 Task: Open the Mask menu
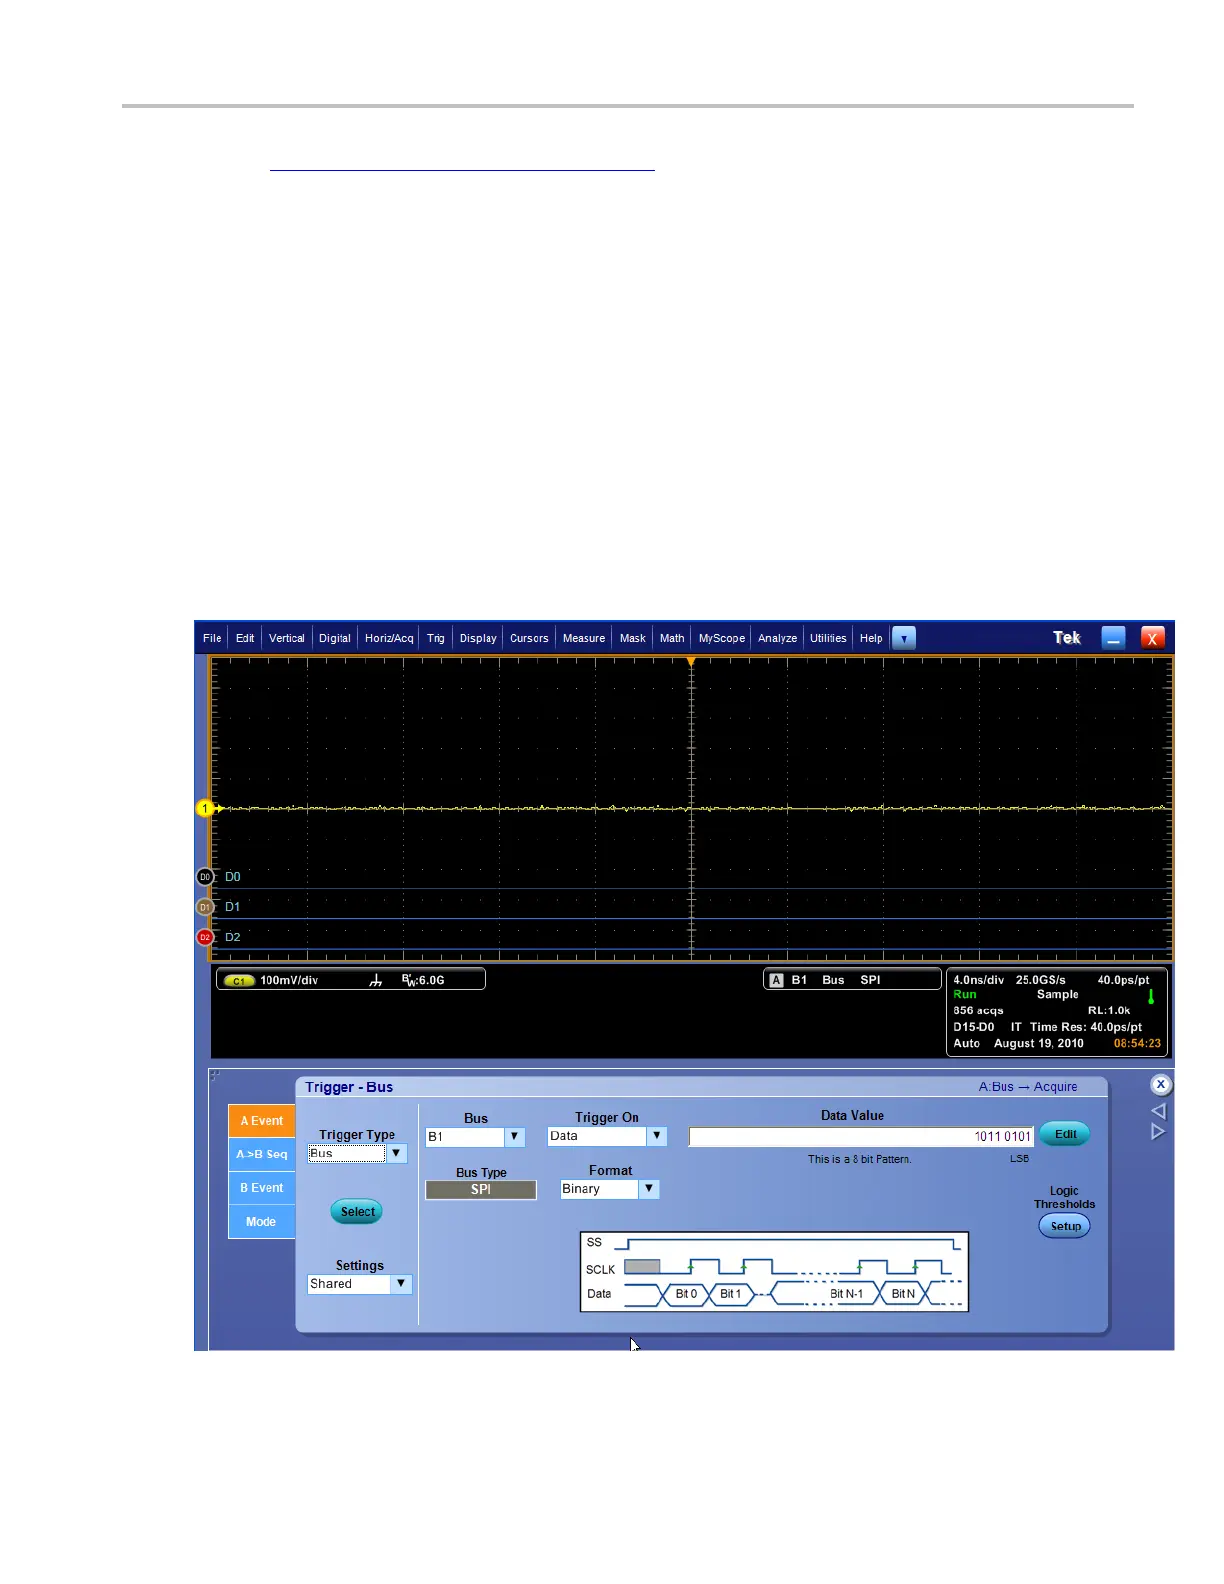point(633,638)
